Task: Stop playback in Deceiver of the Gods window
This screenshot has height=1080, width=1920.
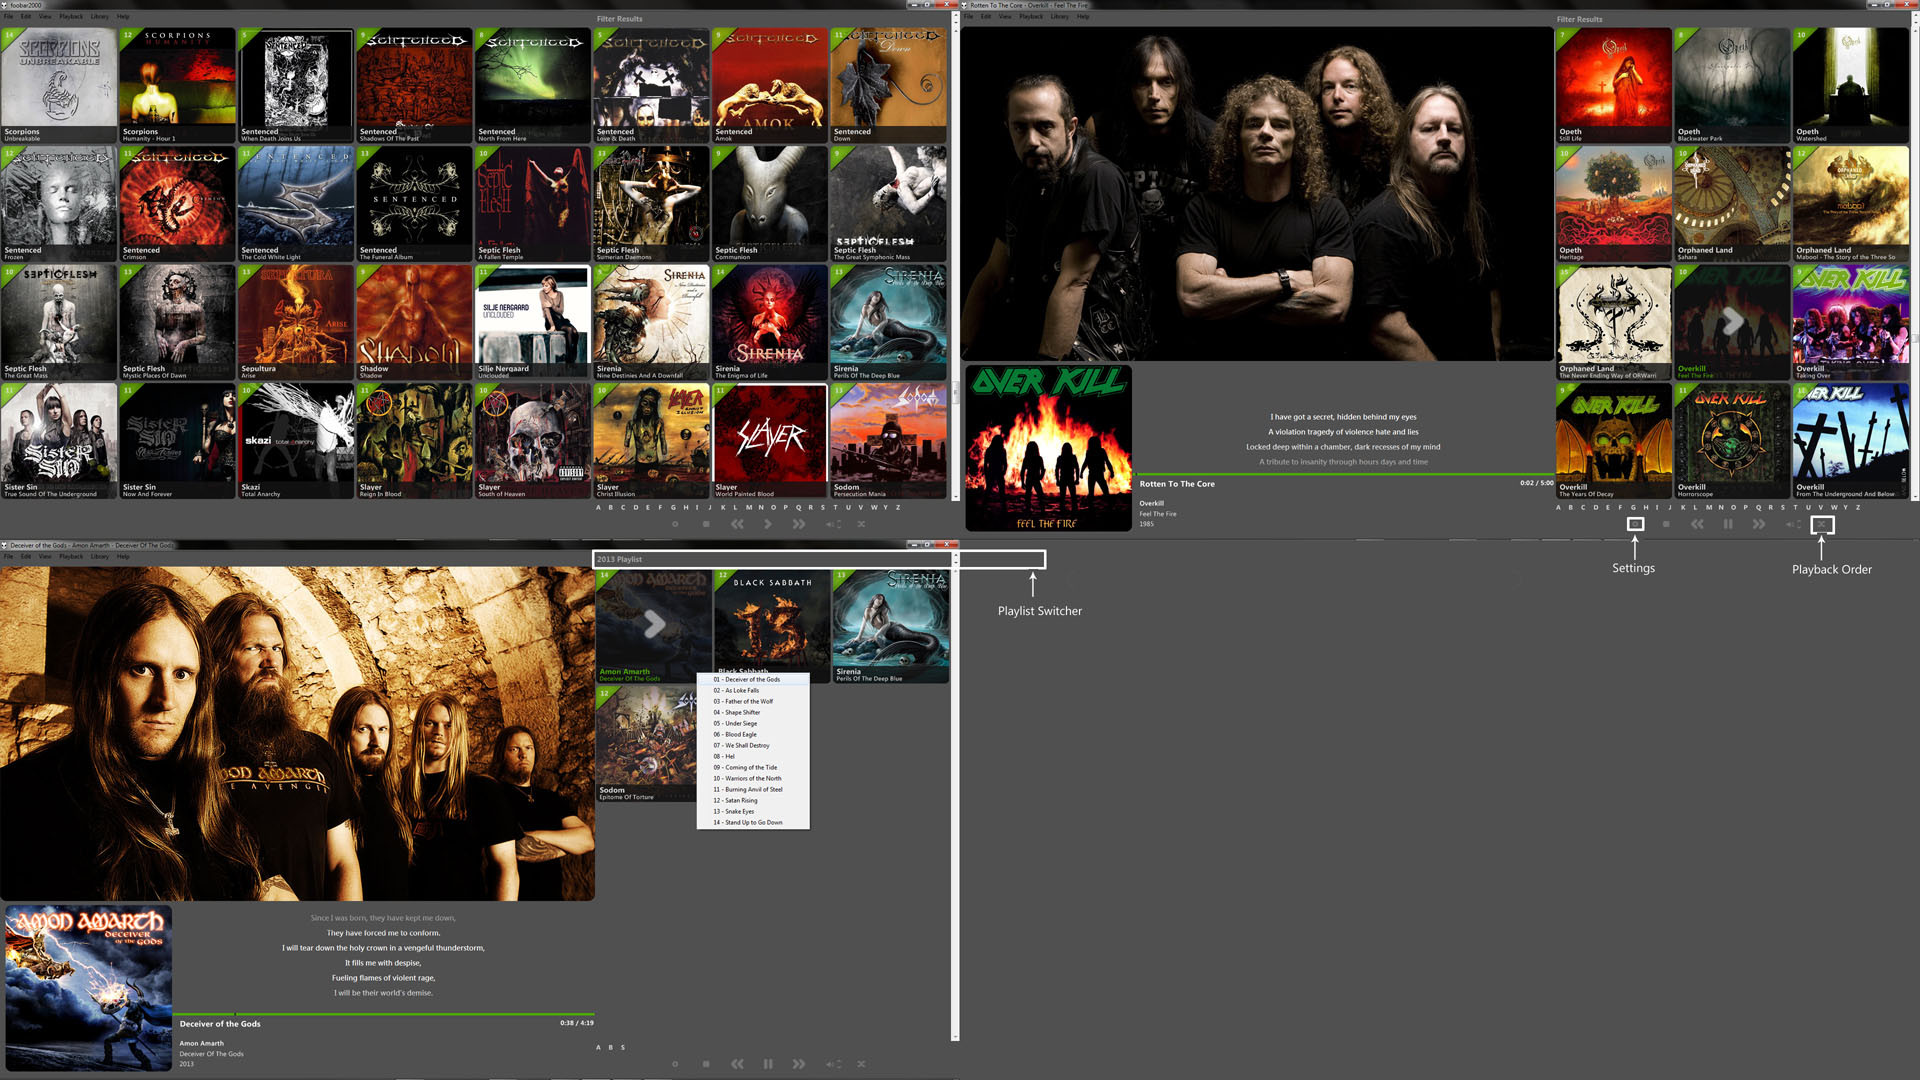Action: [706, 1064]
